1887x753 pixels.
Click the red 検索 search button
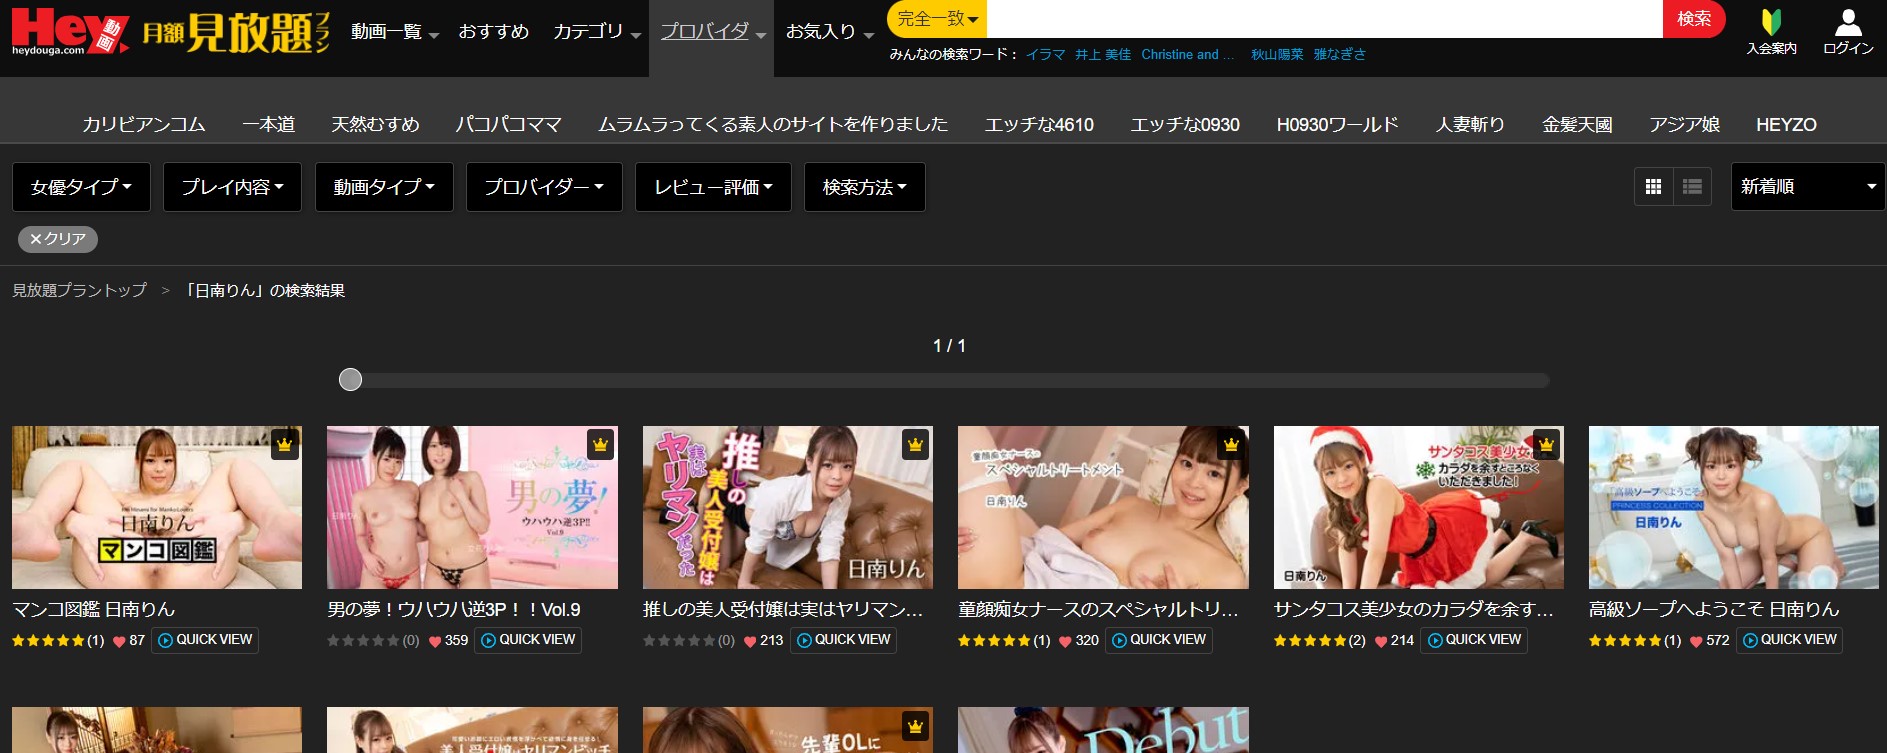point(1694,19)
